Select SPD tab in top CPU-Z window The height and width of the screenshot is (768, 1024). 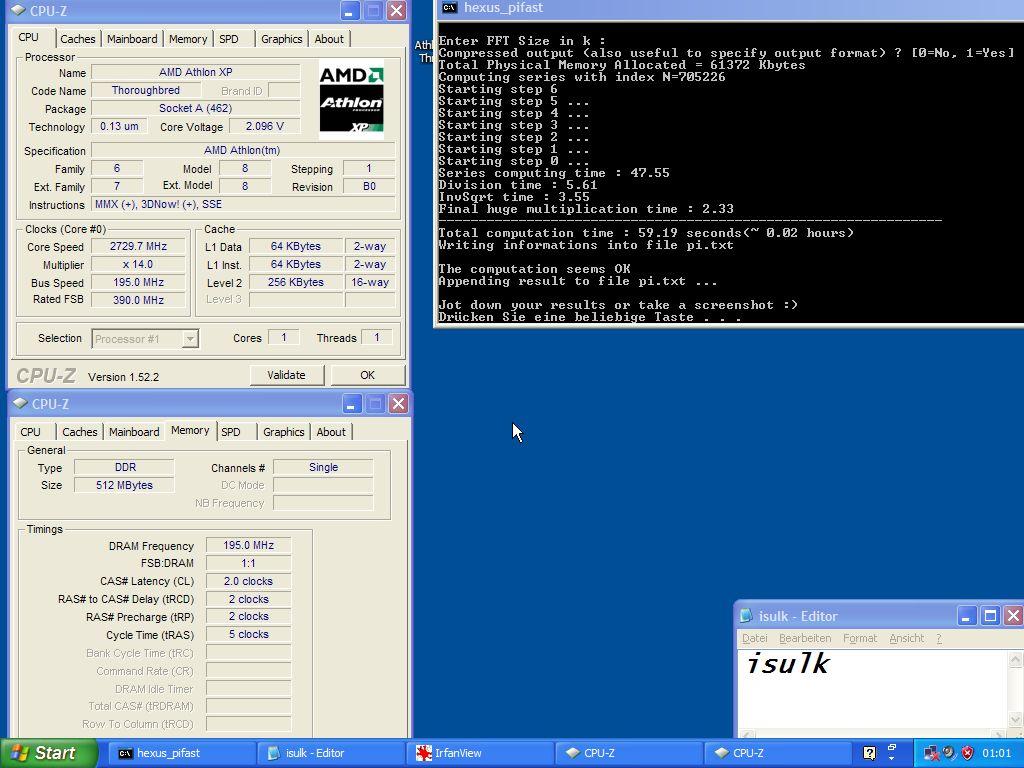229,39
